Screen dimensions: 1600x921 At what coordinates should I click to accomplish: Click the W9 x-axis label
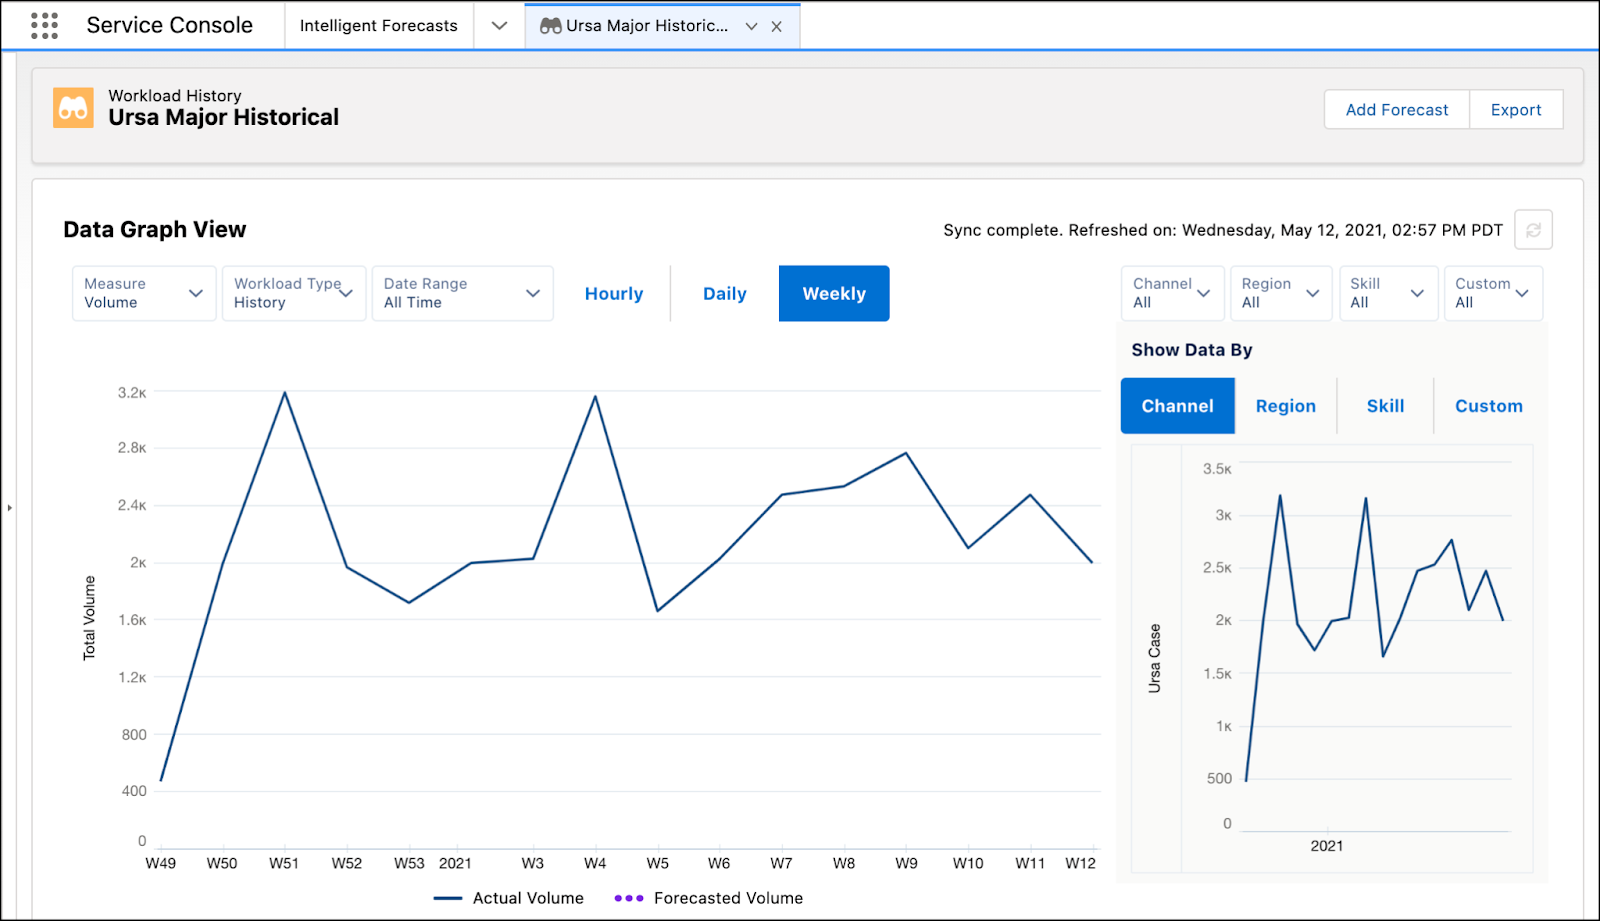(x=906, y=863)
